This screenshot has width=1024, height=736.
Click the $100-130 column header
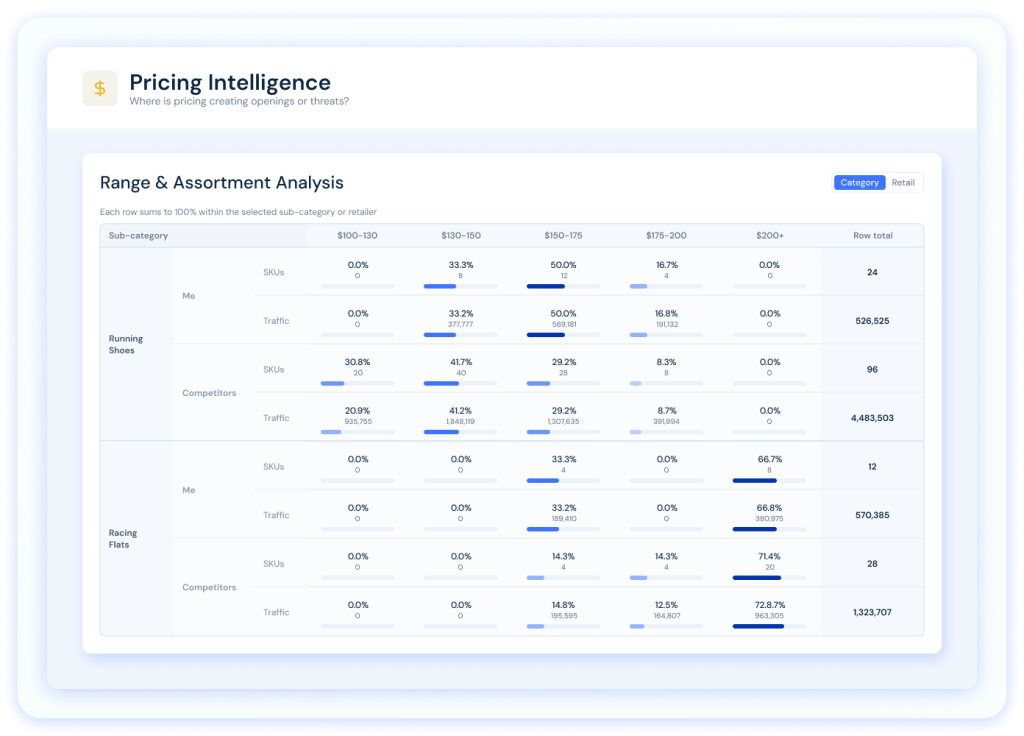tap(357, 236)
